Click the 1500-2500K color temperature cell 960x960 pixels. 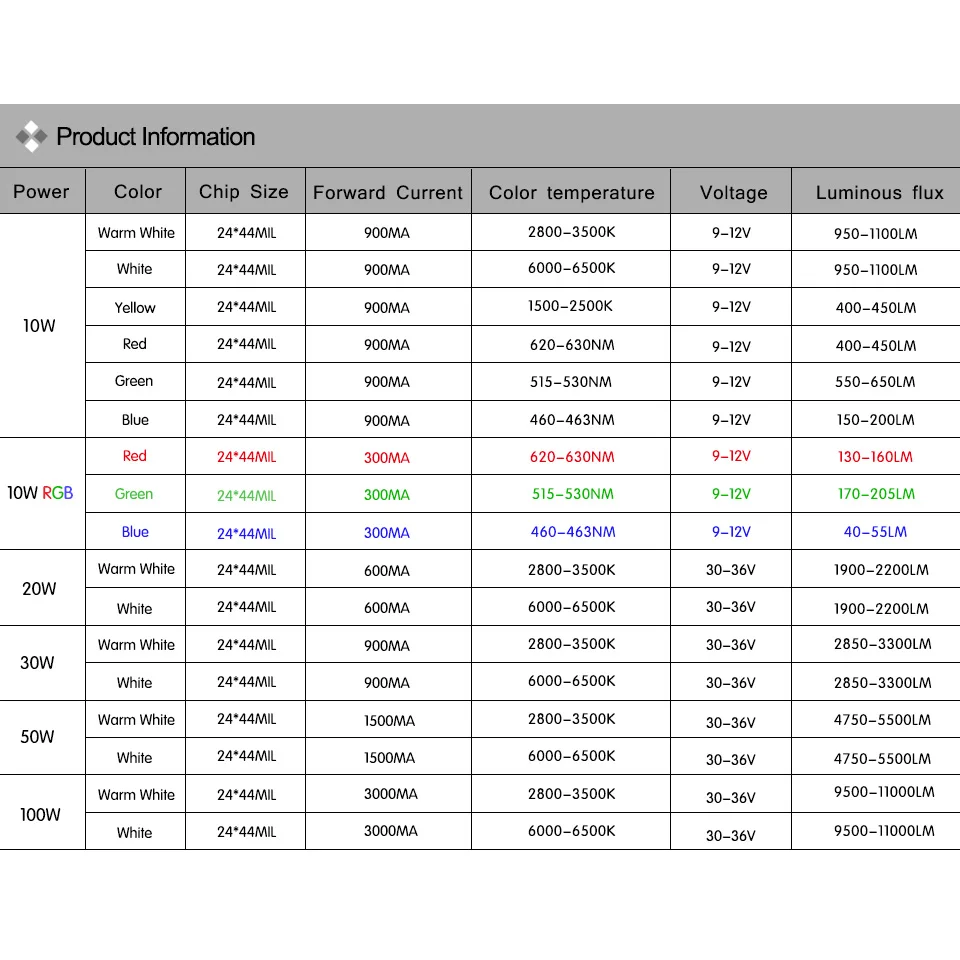pyautogui.click(x=571, y=306)
